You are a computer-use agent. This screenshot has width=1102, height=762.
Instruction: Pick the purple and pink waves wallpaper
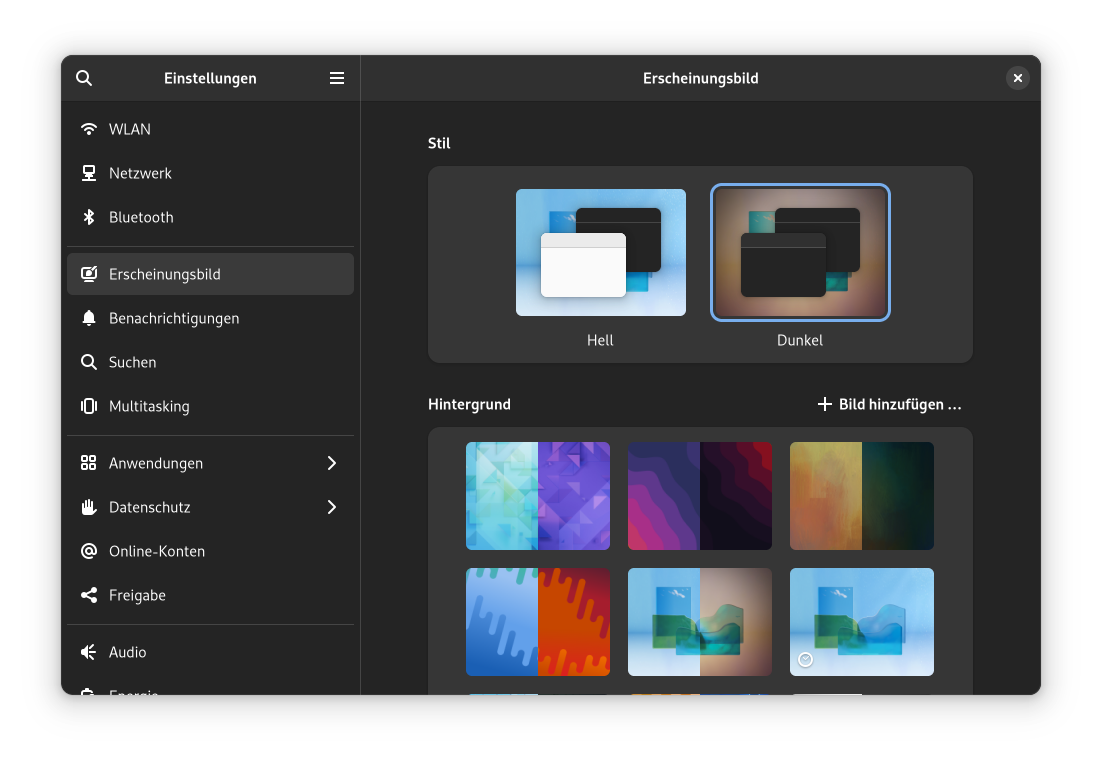(x=699, y=496)
